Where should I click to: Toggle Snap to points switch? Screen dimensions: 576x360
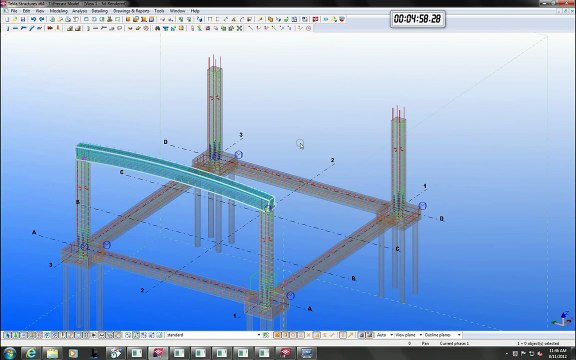277,335
